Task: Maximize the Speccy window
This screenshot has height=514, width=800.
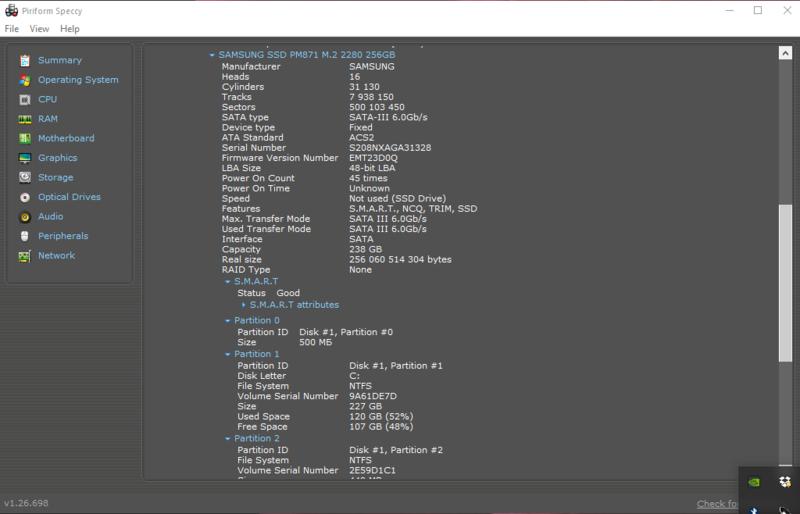Action: tap(758, 10)
